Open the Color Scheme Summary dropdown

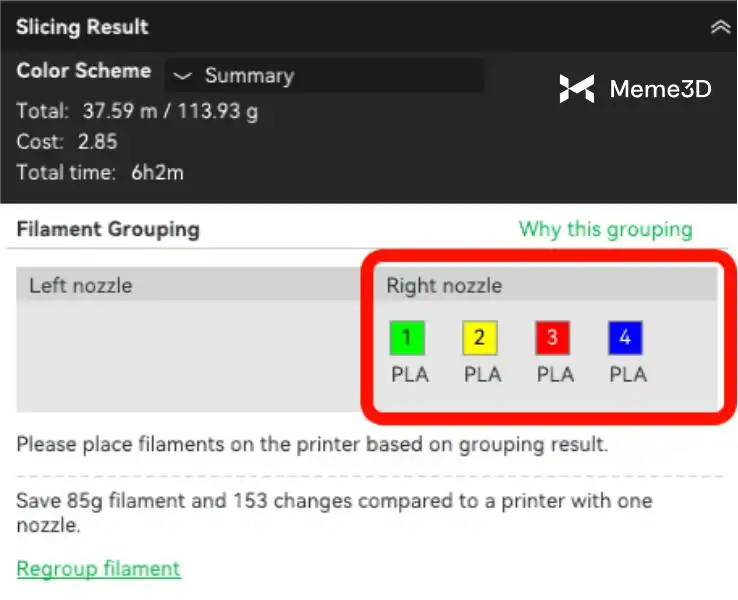324,76
